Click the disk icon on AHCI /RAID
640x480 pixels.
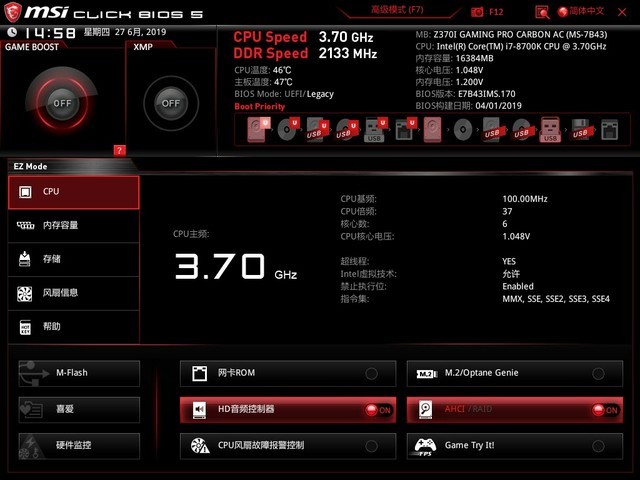coord(426,410)
